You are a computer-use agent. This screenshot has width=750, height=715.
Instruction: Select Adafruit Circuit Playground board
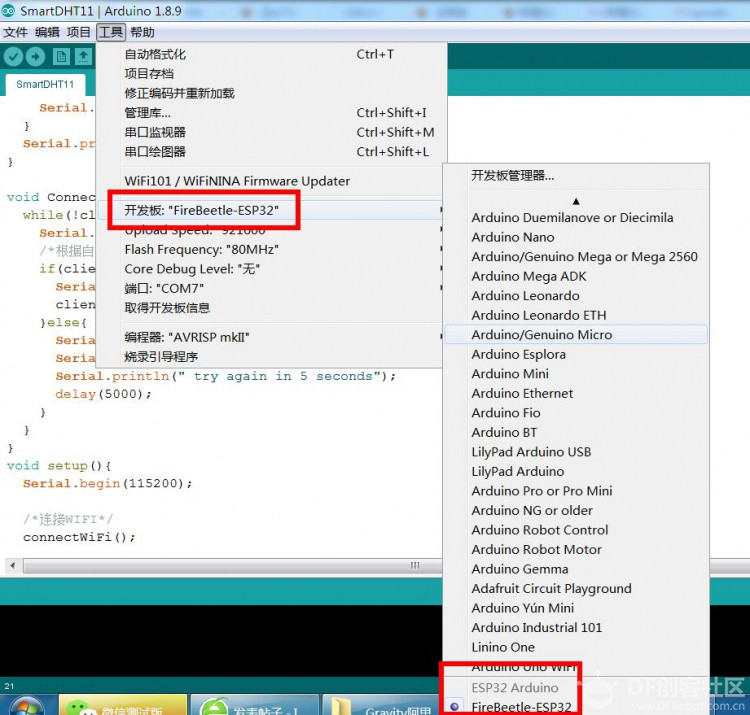pyautogui.click(x=576, y=589)
